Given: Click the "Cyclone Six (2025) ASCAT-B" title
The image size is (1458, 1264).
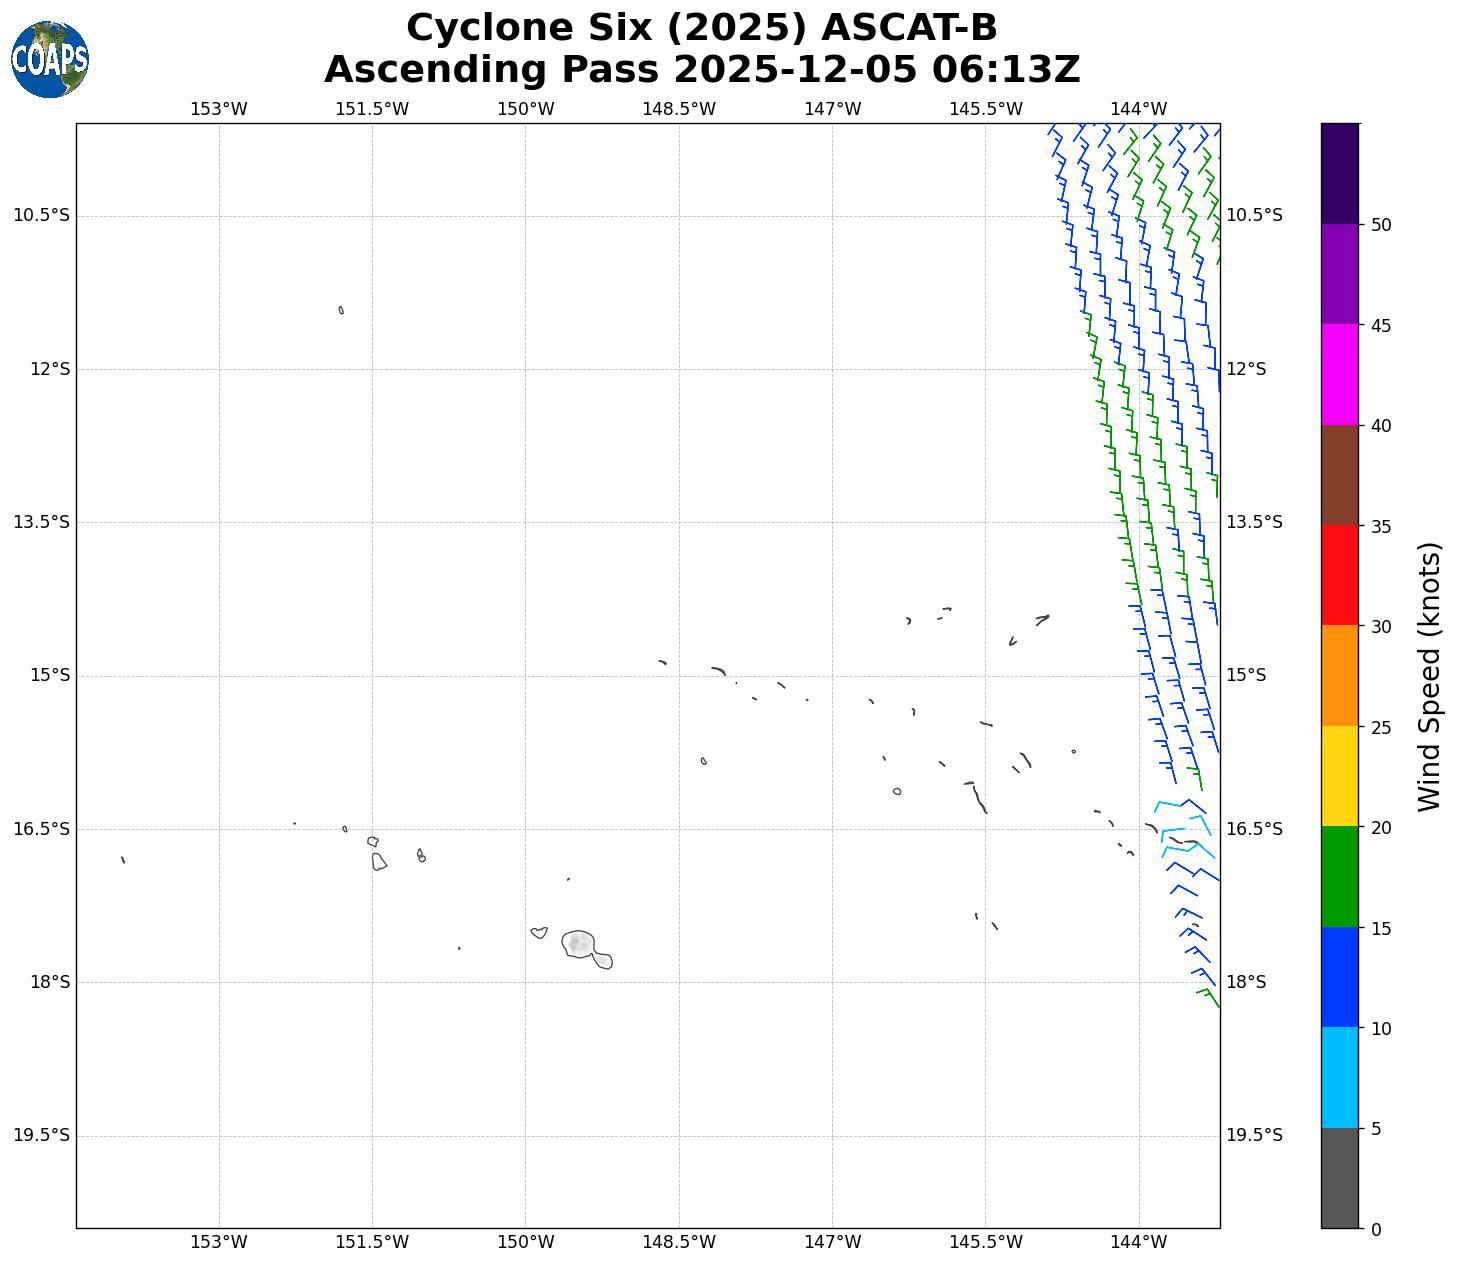Looking at the screenshot, I should click(701, 28).
